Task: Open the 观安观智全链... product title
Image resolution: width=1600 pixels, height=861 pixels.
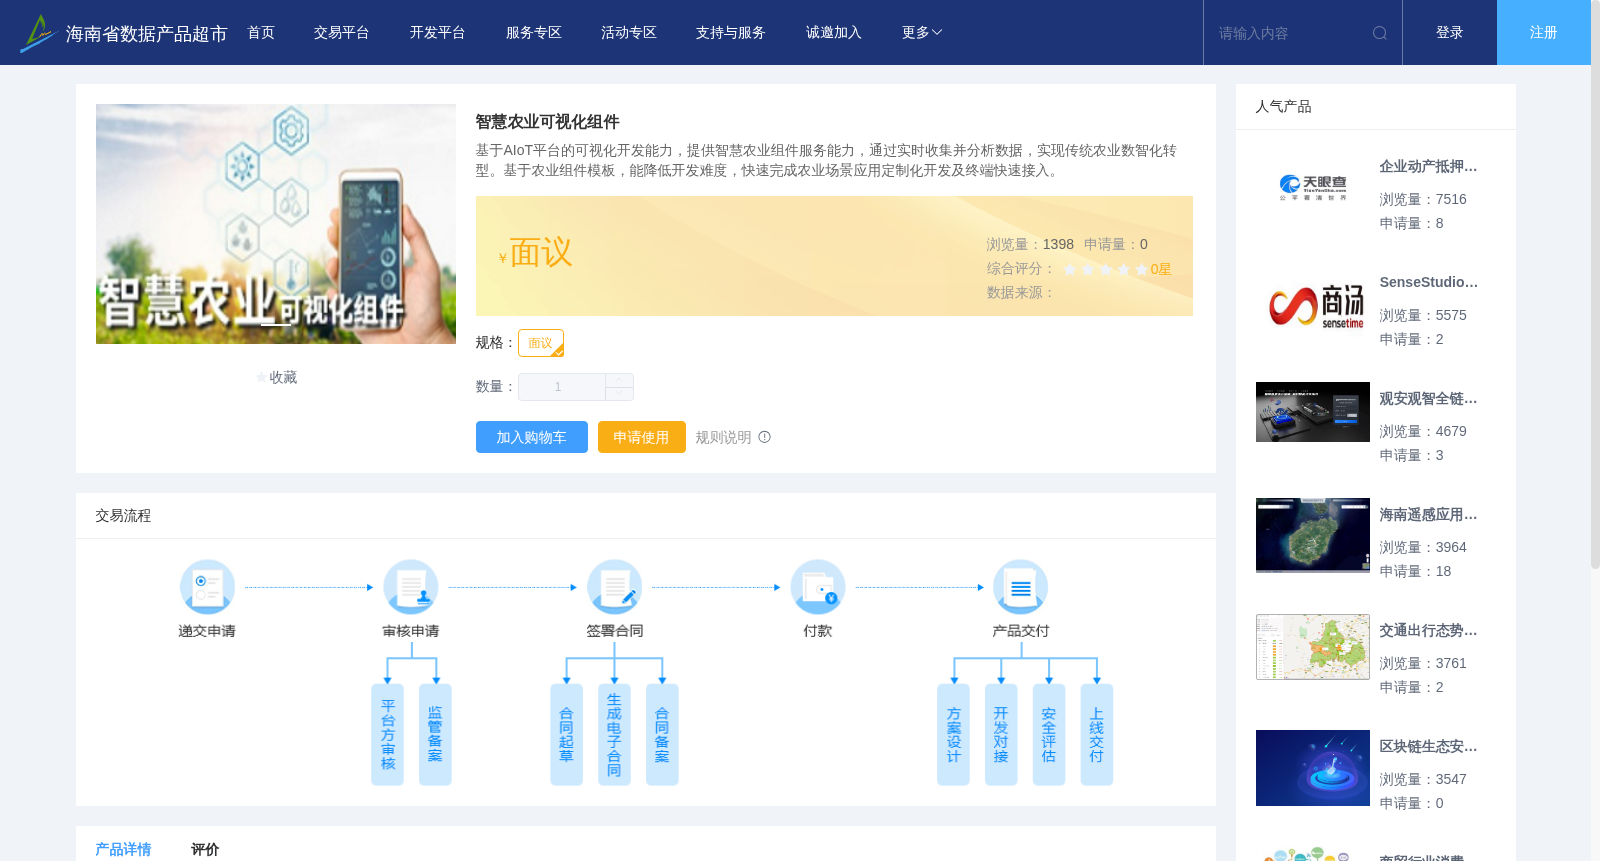Action: point(1428,399)
